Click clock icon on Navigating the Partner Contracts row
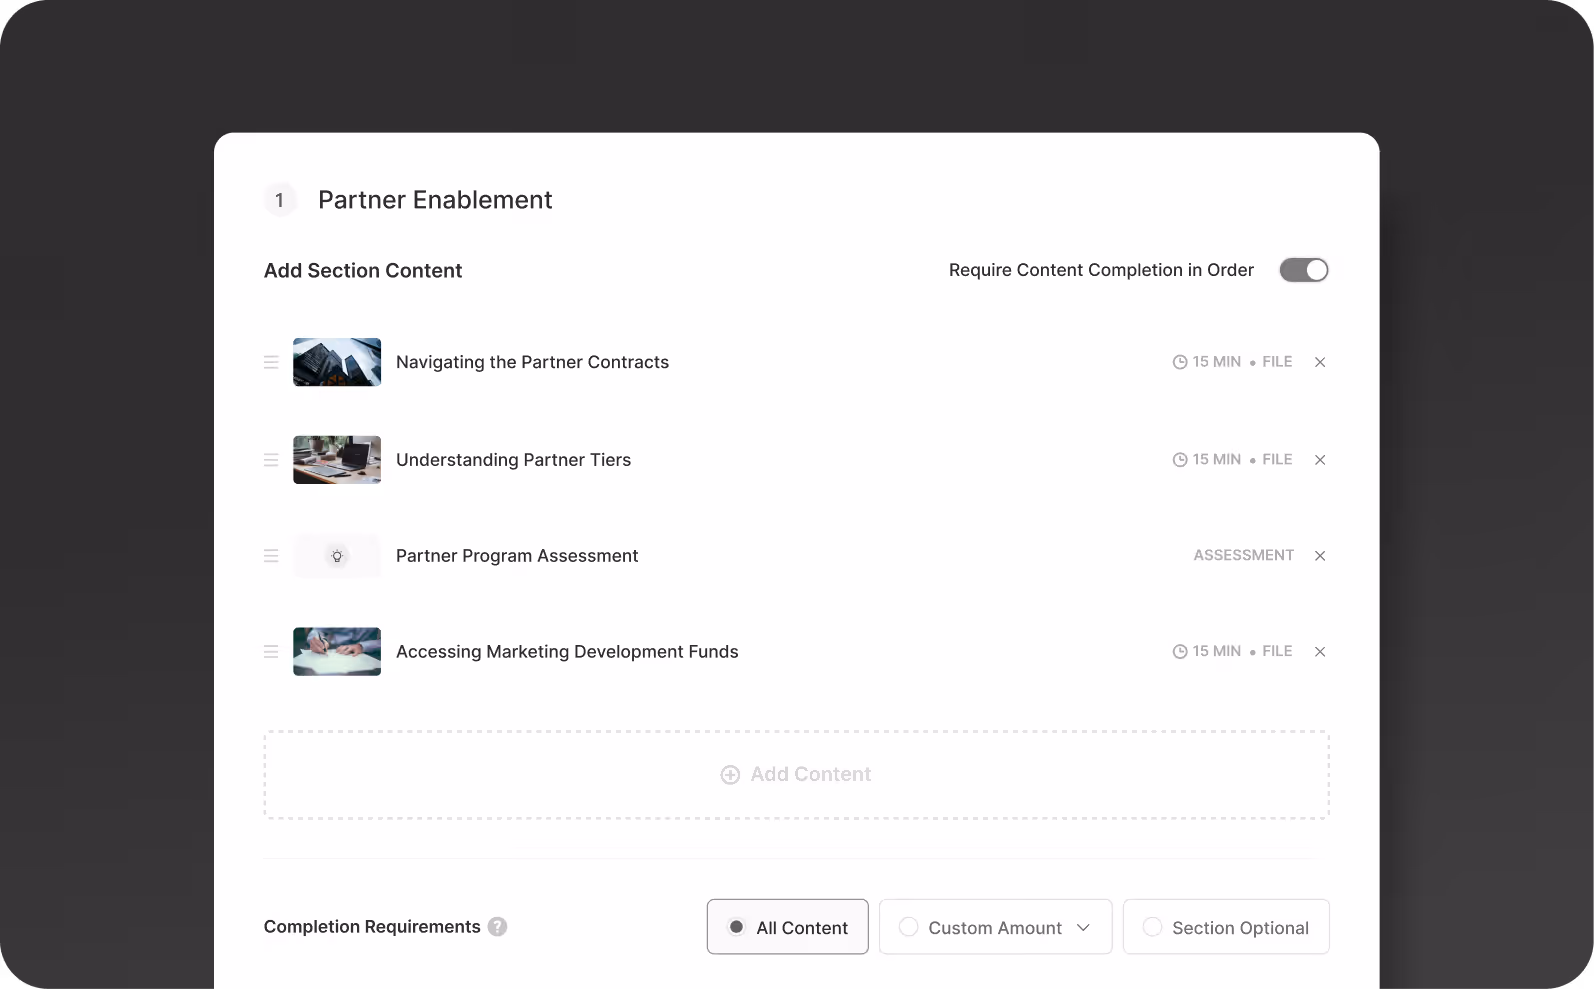 click(x=1180, y=362)
